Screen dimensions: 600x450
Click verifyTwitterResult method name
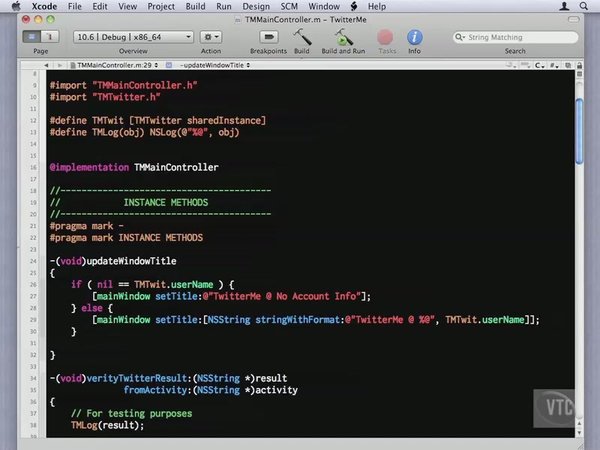click(137, 378)
